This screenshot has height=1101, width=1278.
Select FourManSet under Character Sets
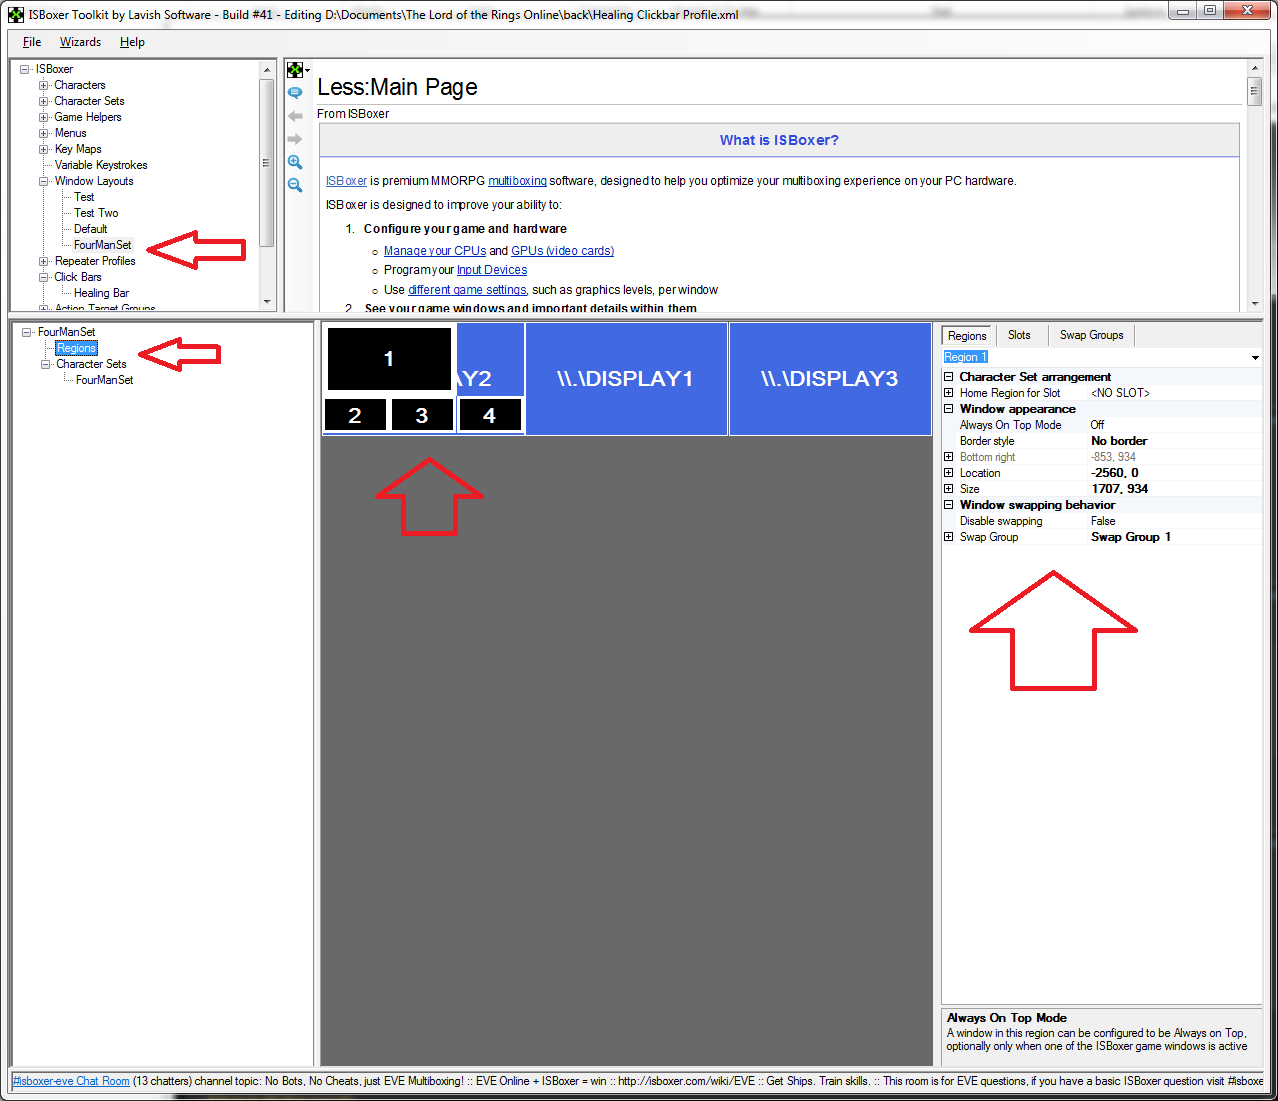pos(104,380)
